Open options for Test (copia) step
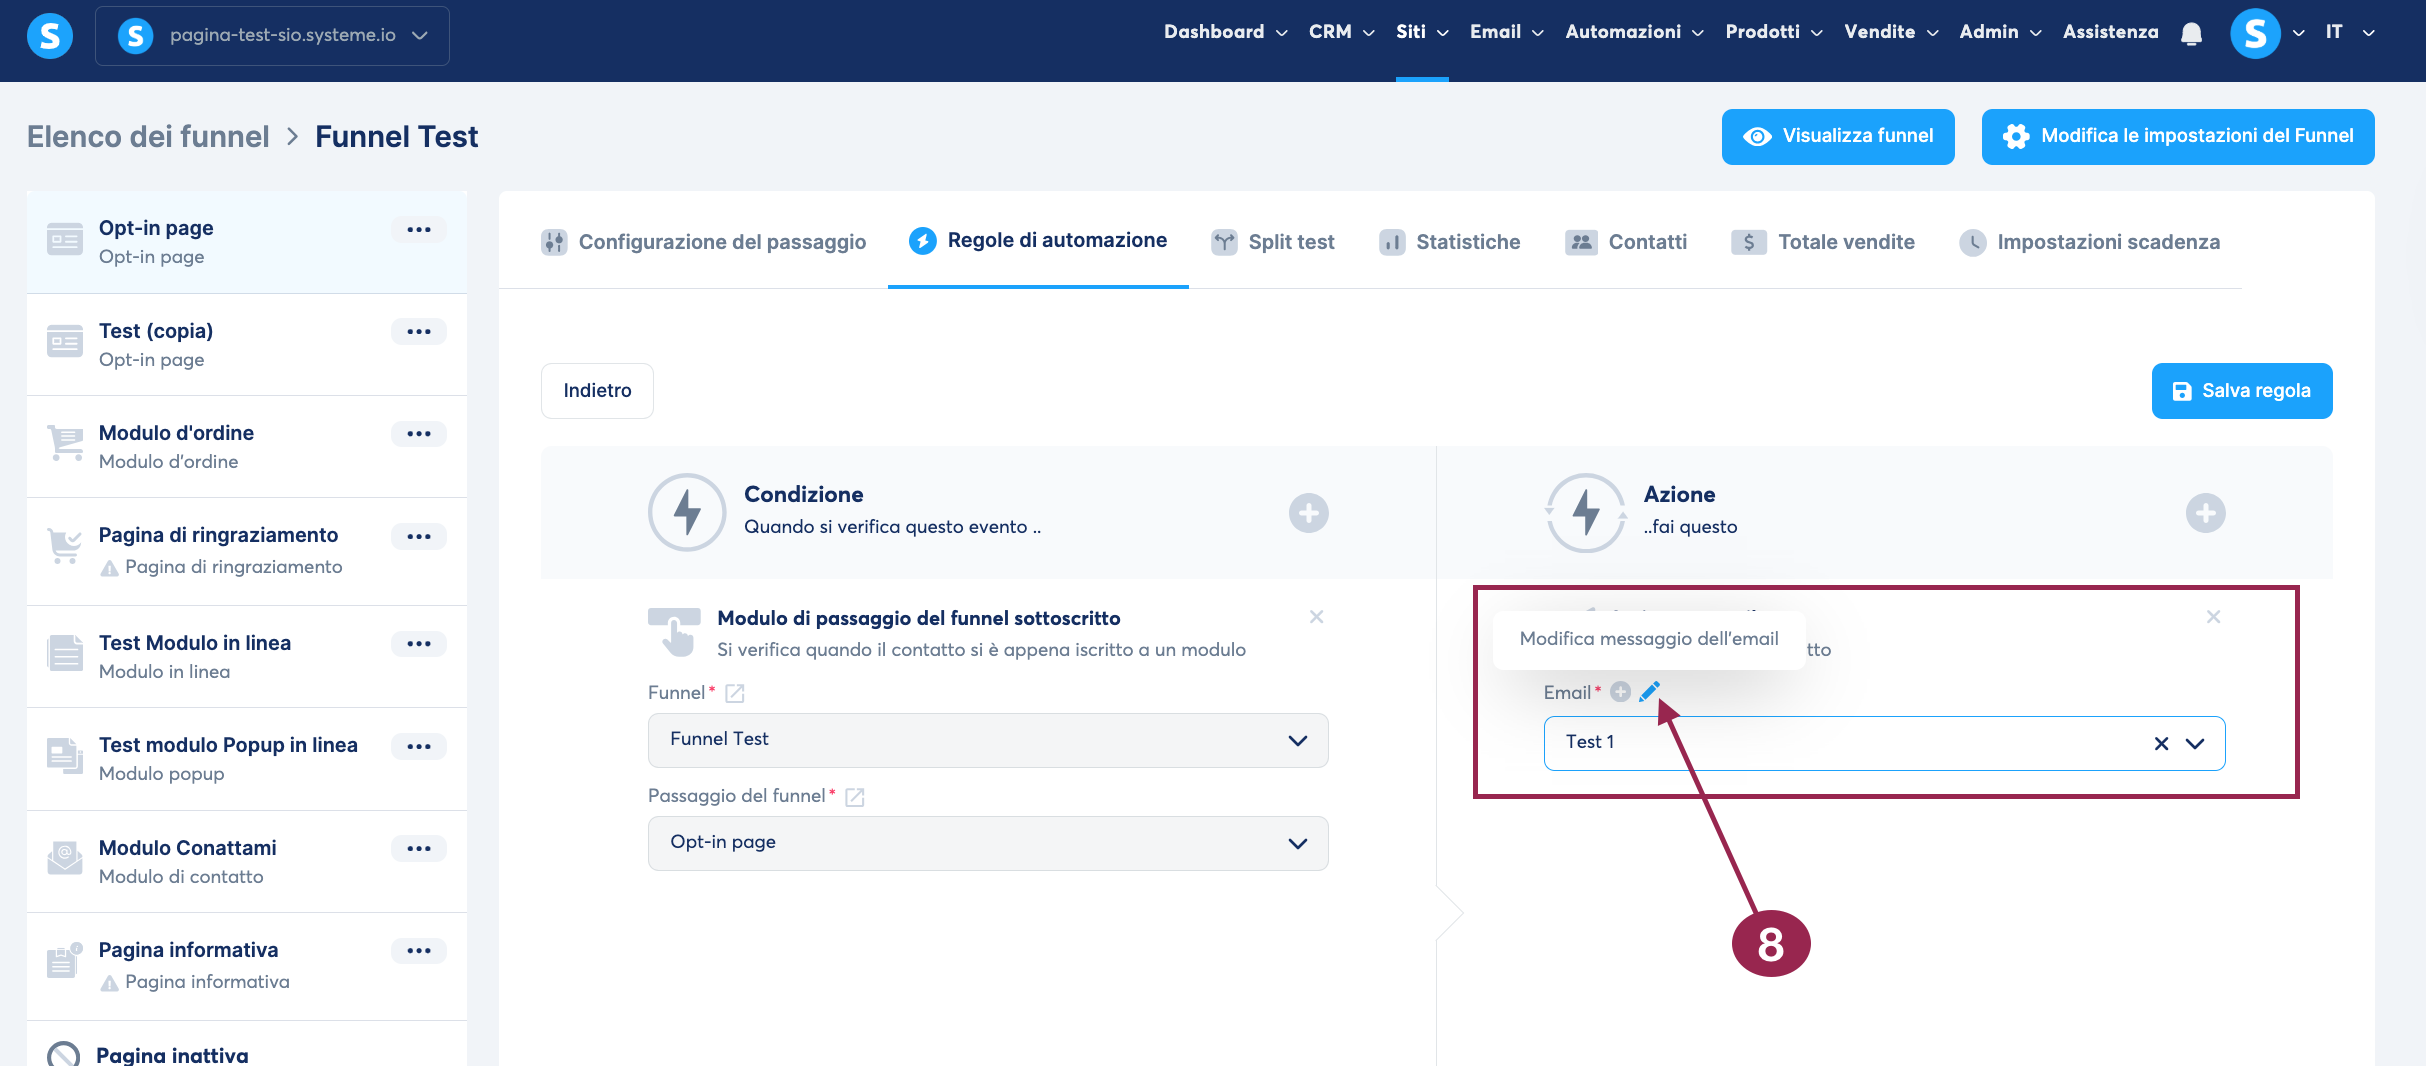 pyautogui.click(x=419, y=332)
